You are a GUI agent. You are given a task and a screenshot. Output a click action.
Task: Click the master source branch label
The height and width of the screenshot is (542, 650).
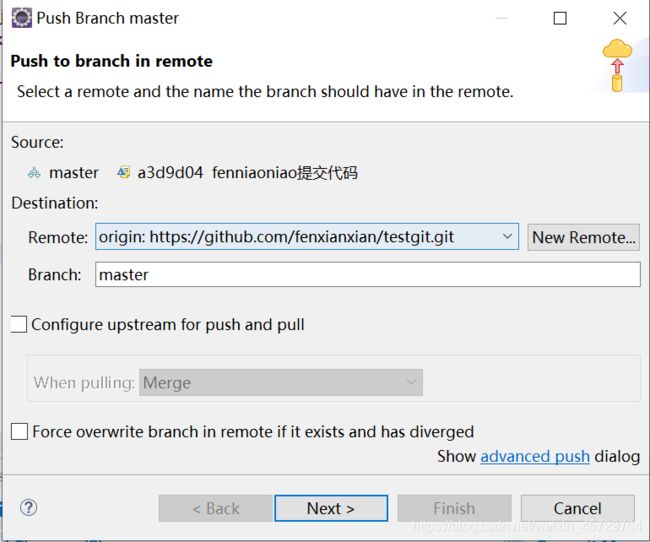point(74,172)
